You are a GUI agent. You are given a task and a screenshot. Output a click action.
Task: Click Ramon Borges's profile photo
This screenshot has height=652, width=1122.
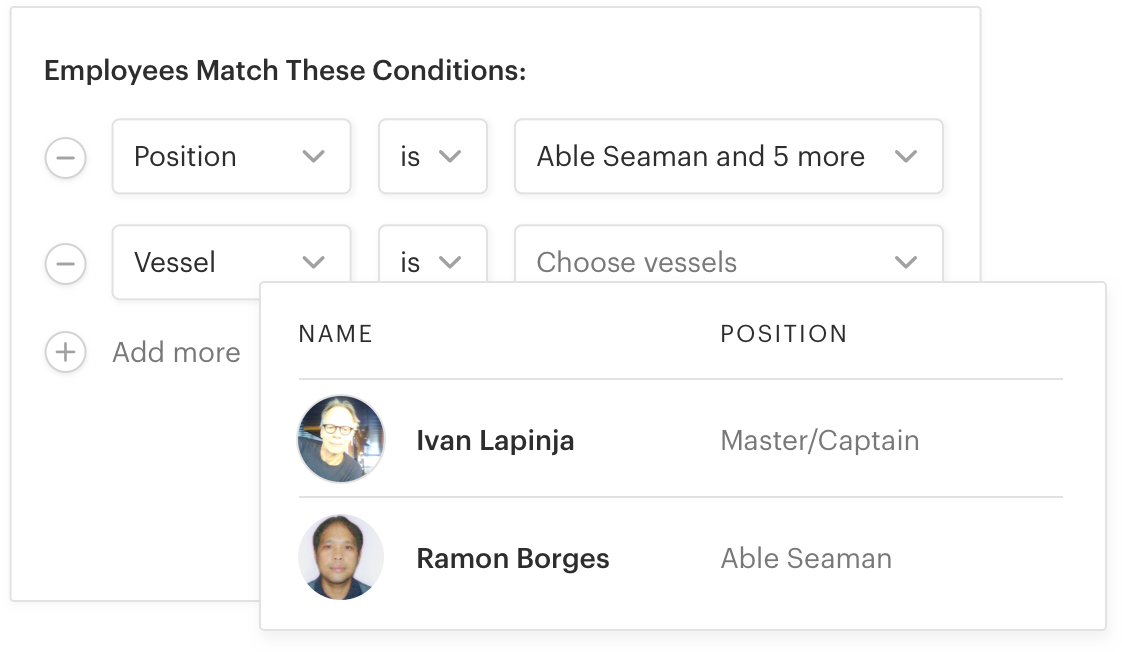coord(341,558)
